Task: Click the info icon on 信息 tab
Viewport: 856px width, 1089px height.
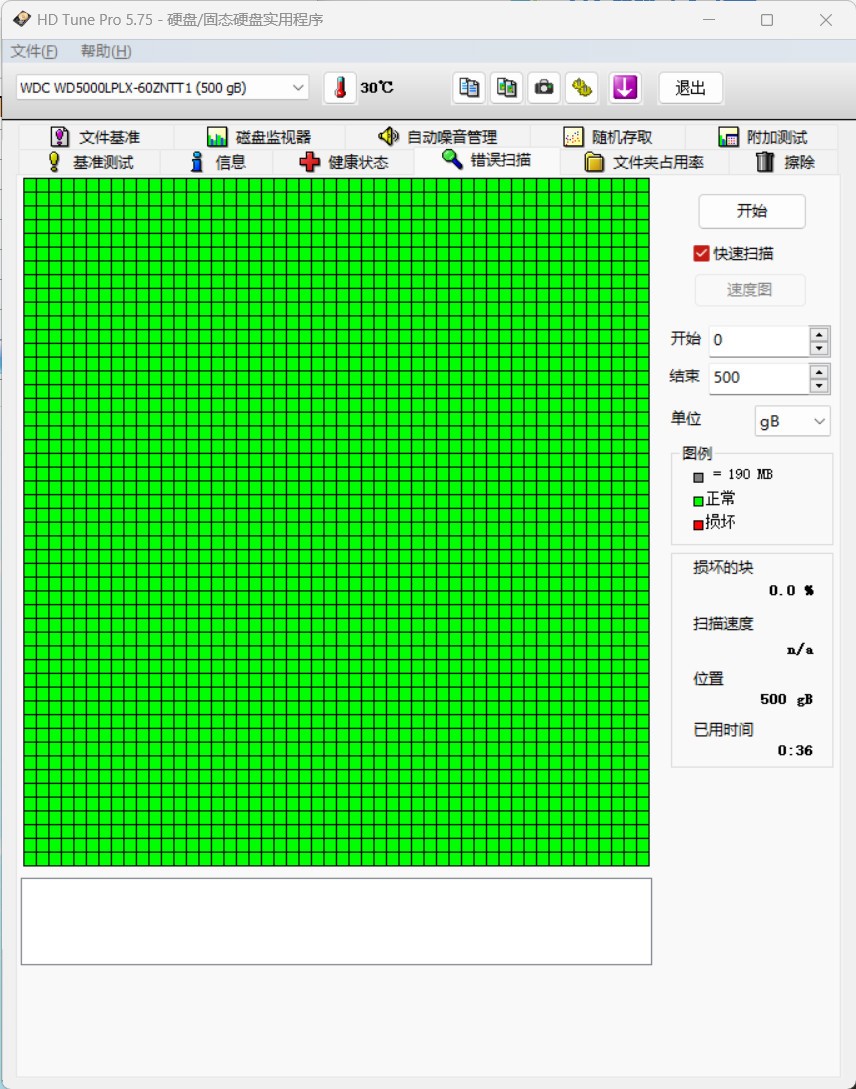Action: 197,162
